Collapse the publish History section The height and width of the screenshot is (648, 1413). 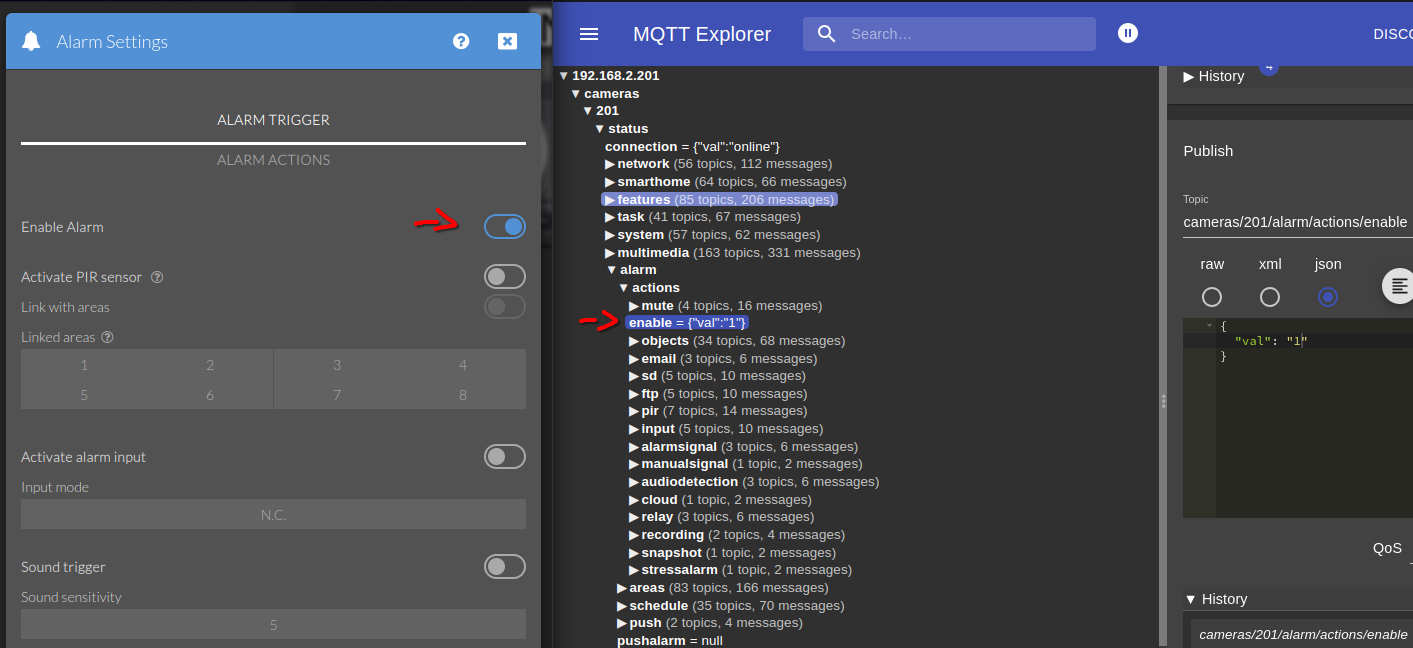point(1215,599)
